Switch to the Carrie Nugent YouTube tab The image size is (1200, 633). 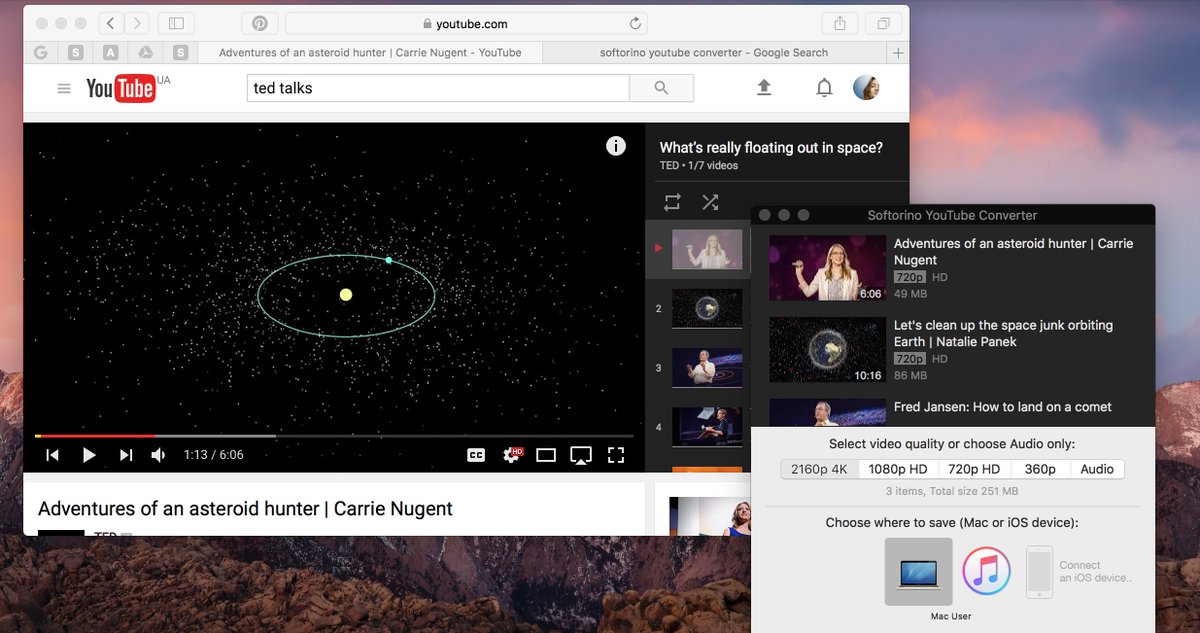click(x=370, y=52)
